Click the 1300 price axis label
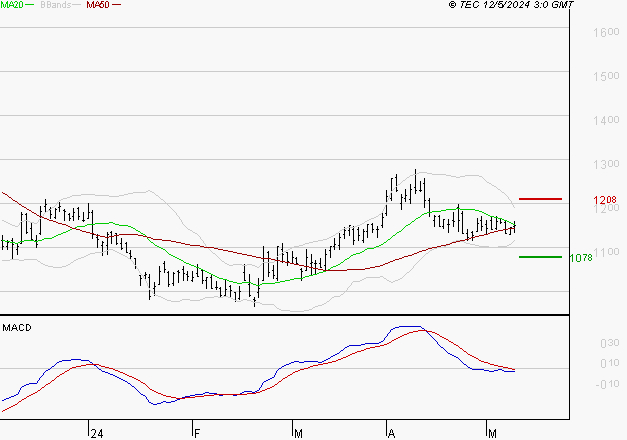627x440 pixels. click(606, 164)
